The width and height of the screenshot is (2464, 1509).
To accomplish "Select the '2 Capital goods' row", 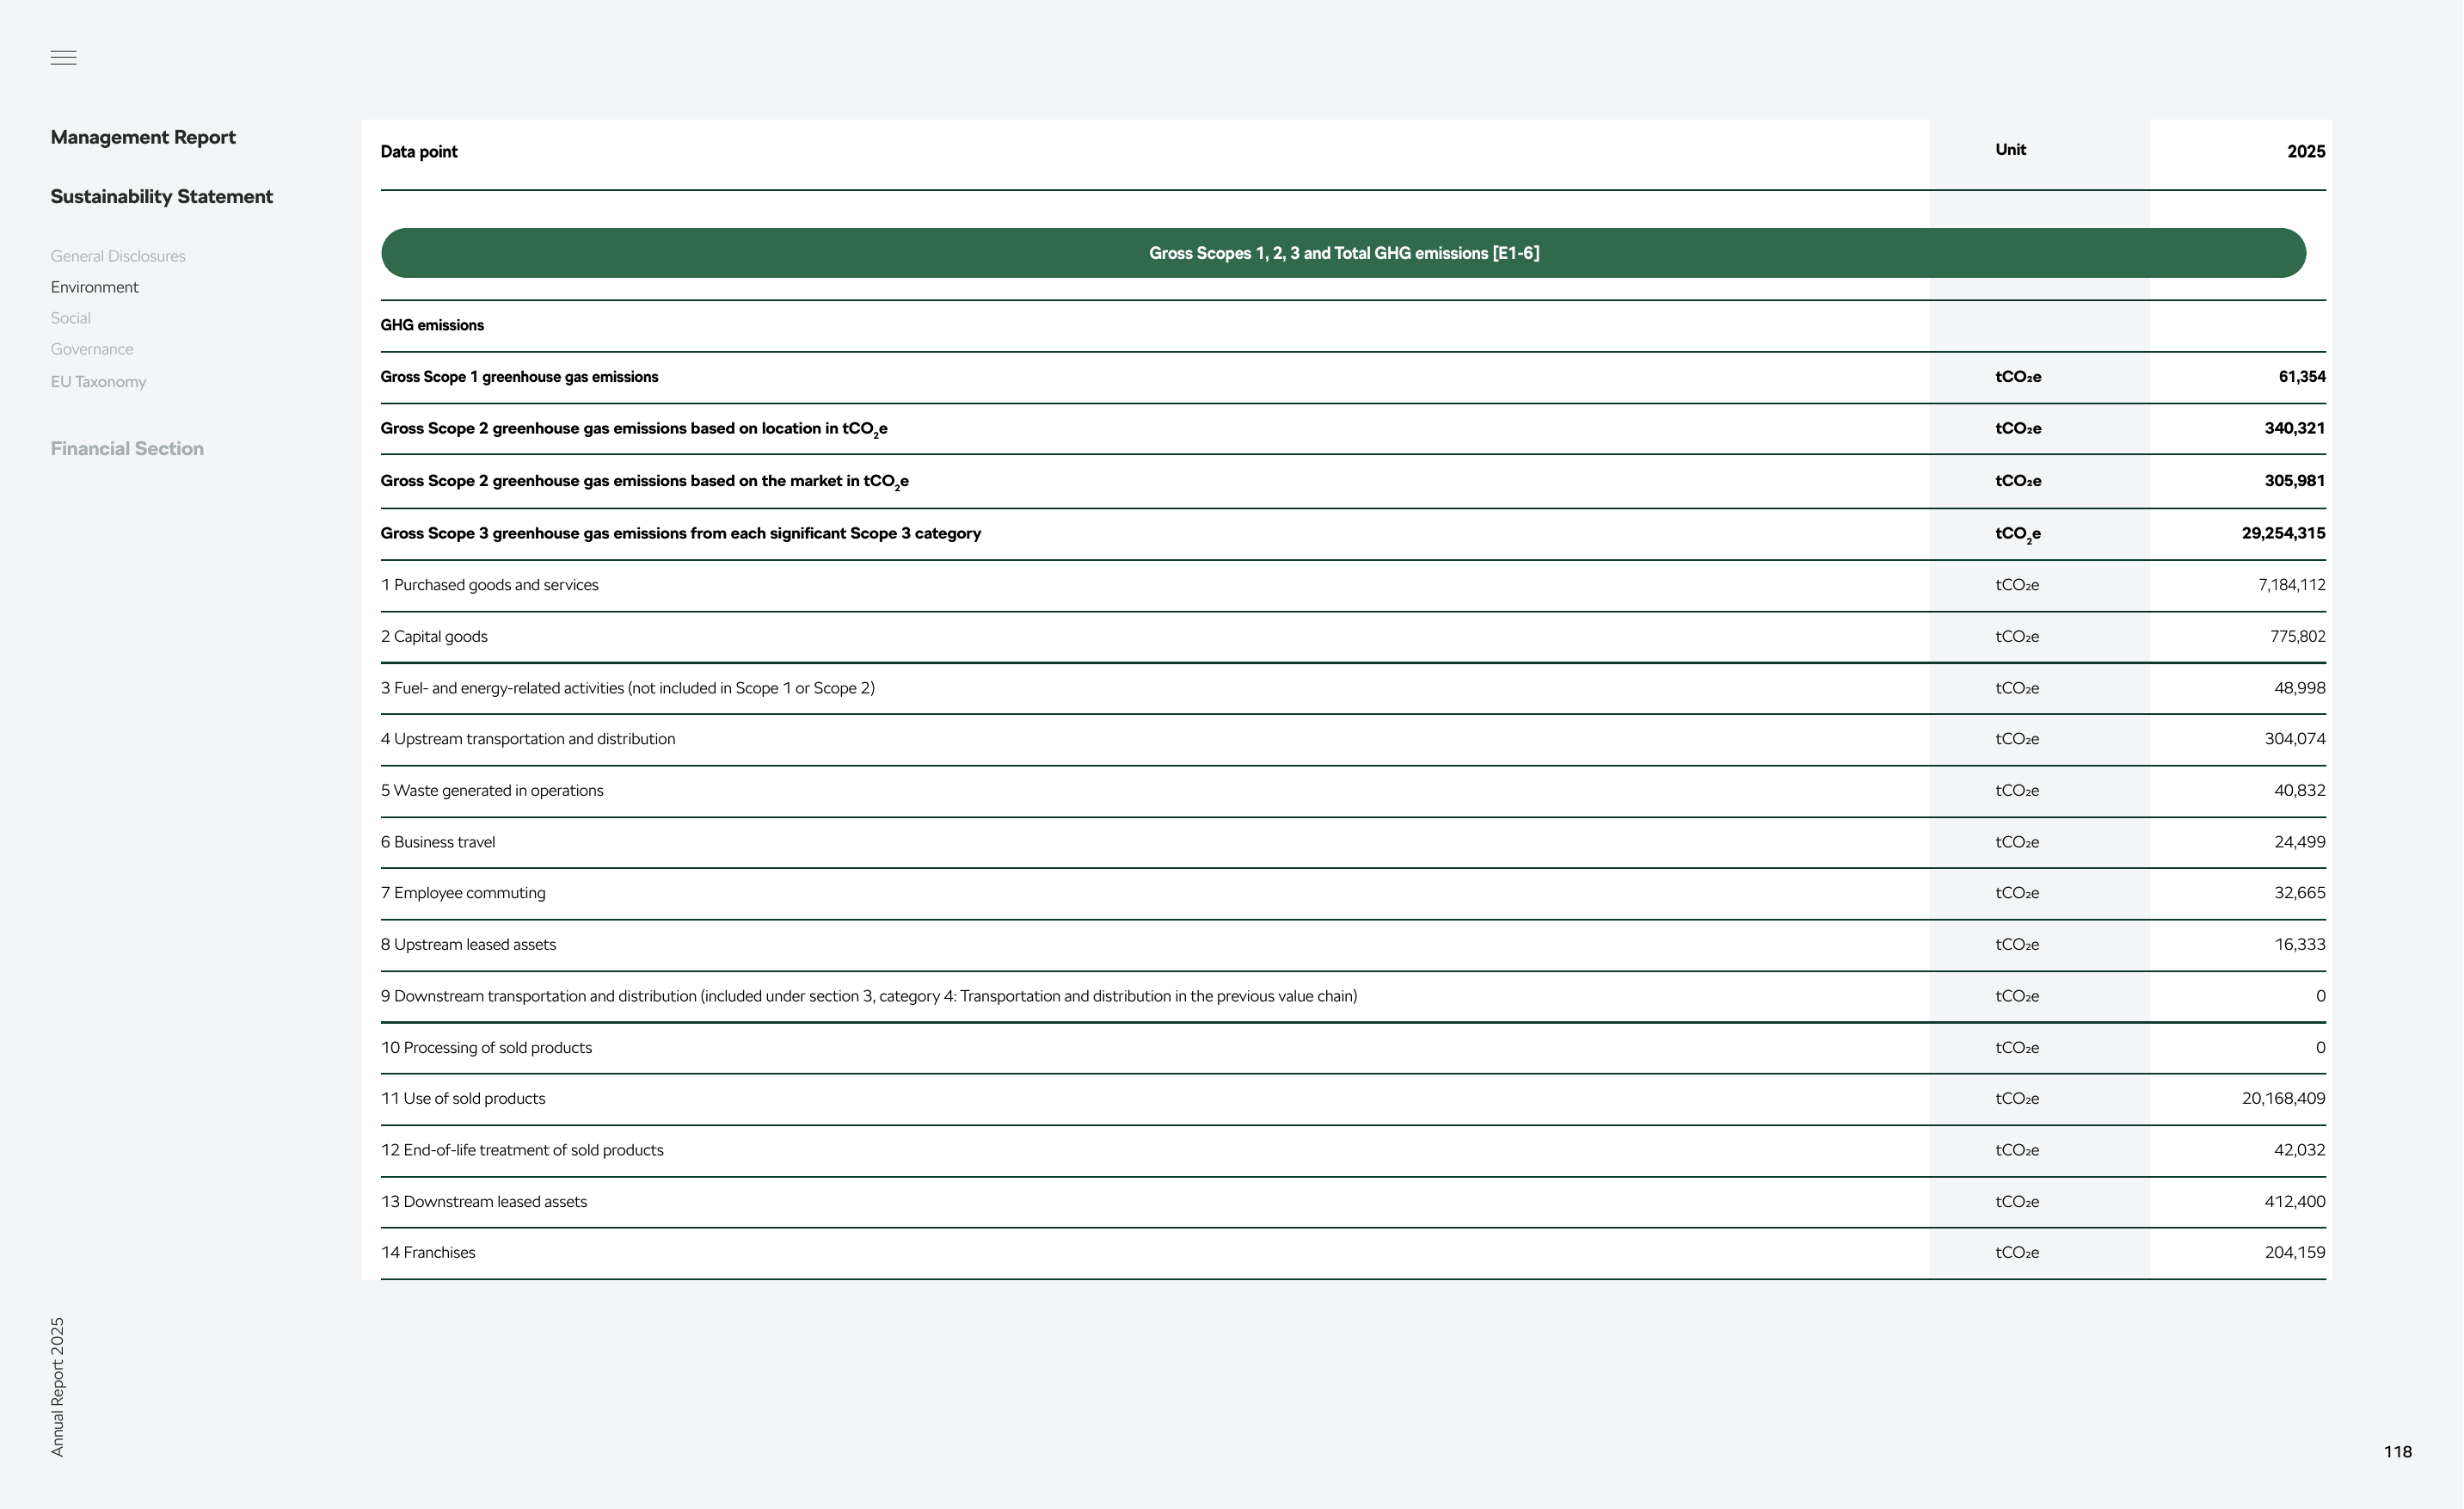I will click(x=1353, y=636).
